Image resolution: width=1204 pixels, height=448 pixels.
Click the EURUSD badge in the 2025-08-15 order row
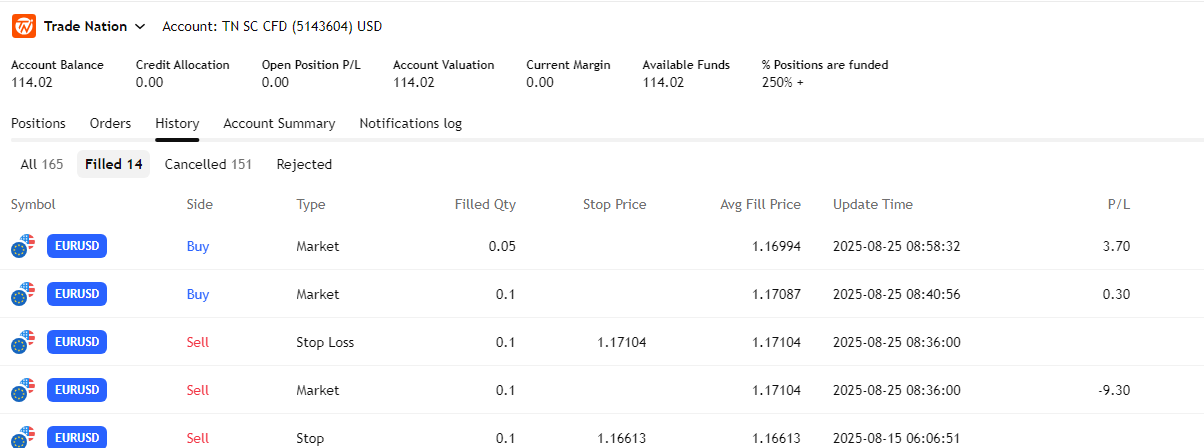pyautogui.click(x=77, y=437)
